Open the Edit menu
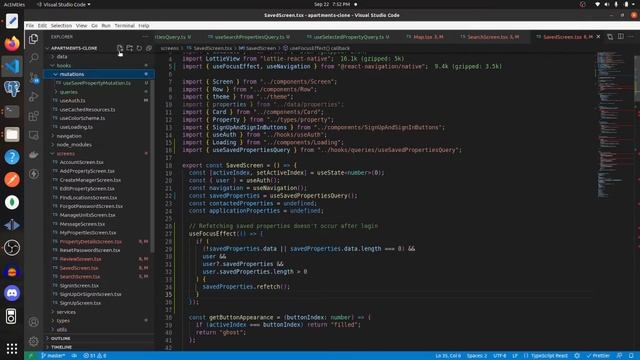Image resolution: width=640 pixels, height=360 pixels. point(42,25)
